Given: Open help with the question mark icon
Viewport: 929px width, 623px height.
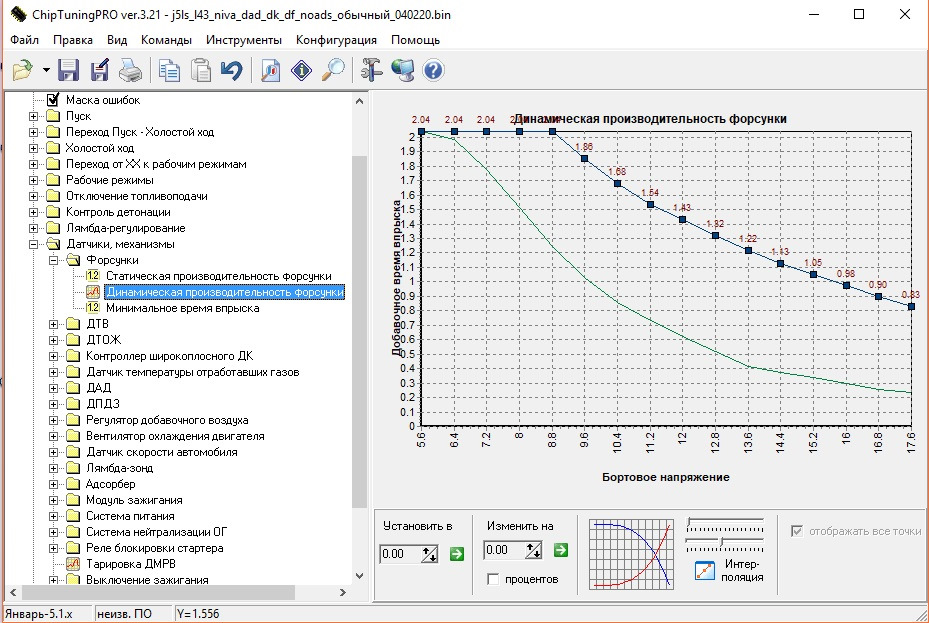Looking at the screenshot, I should (434, 70).
